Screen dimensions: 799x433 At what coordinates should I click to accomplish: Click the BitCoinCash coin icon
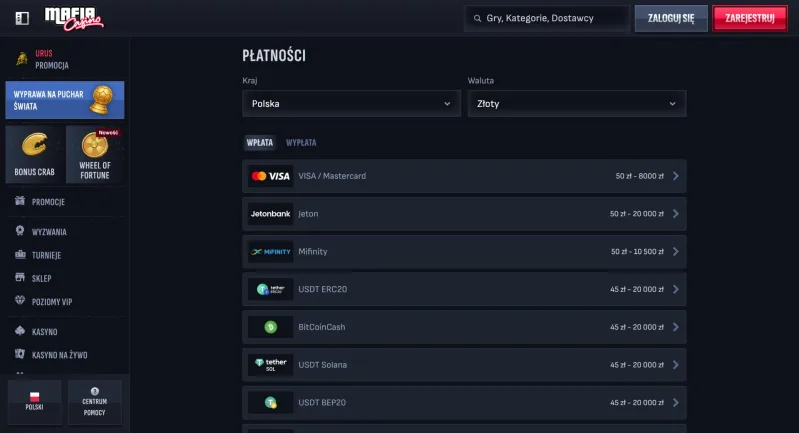[x=271, y=327]
